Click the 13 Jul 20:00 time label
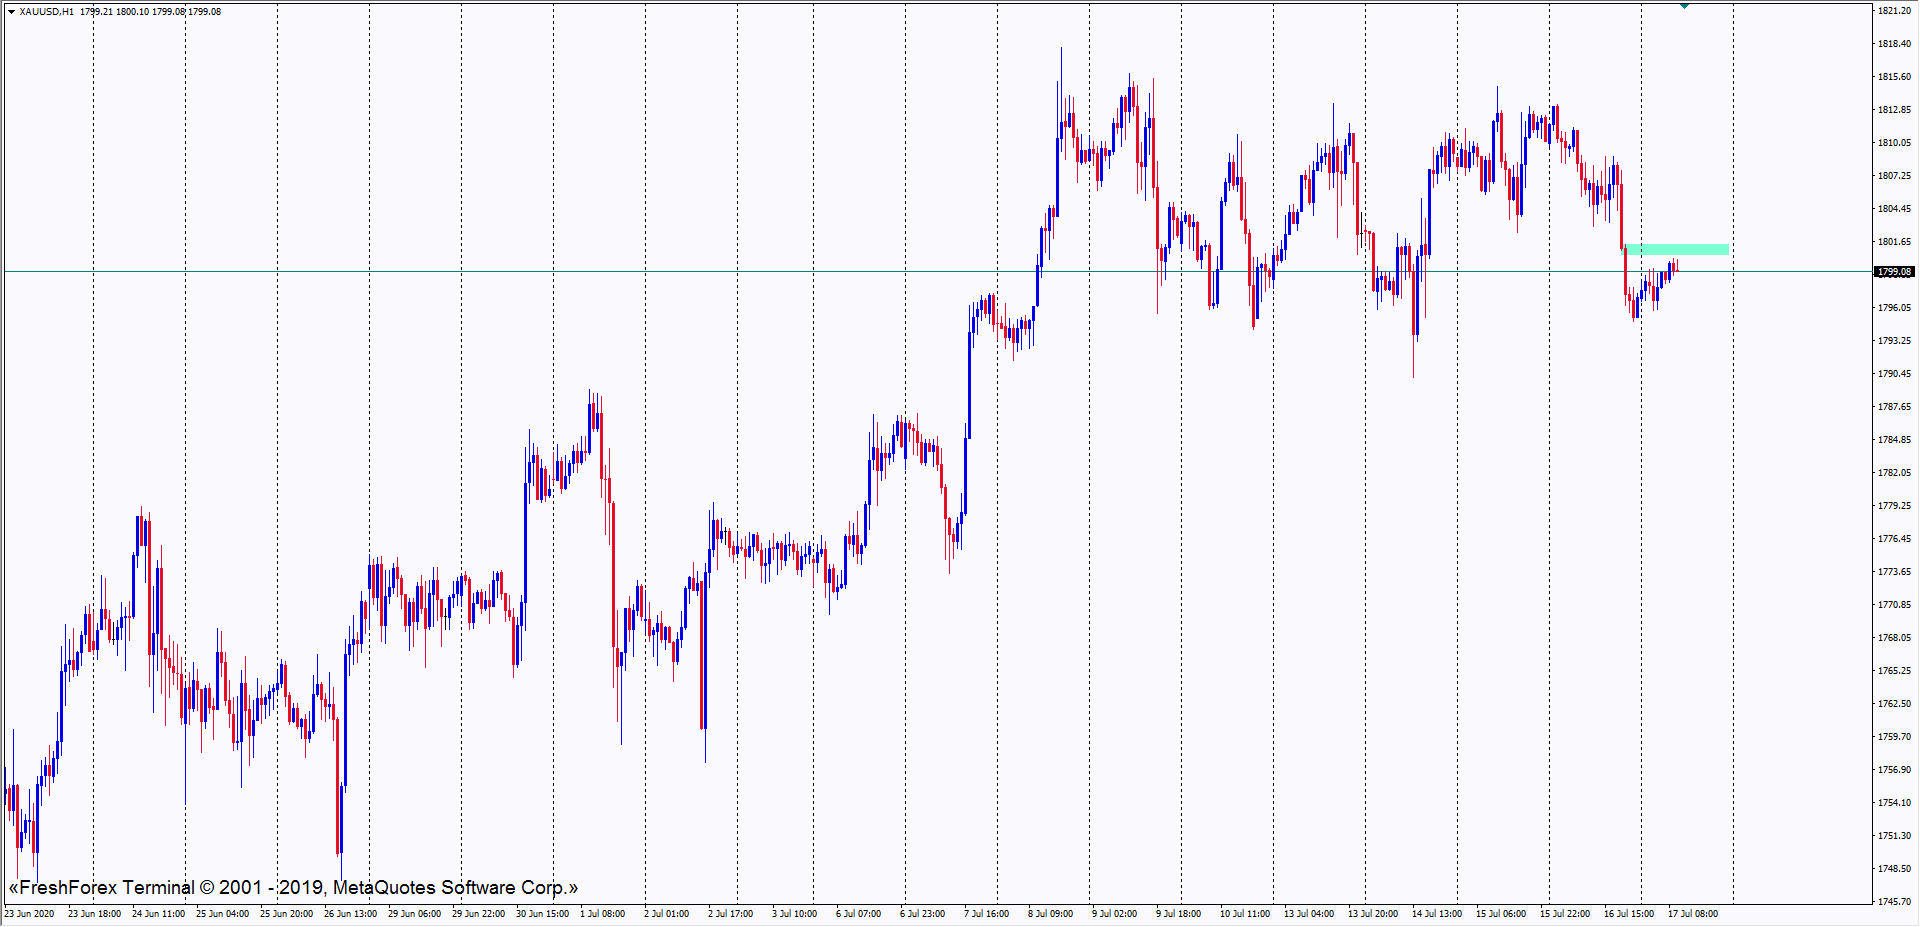The image size is (1920, 927). coord(1372,914)
